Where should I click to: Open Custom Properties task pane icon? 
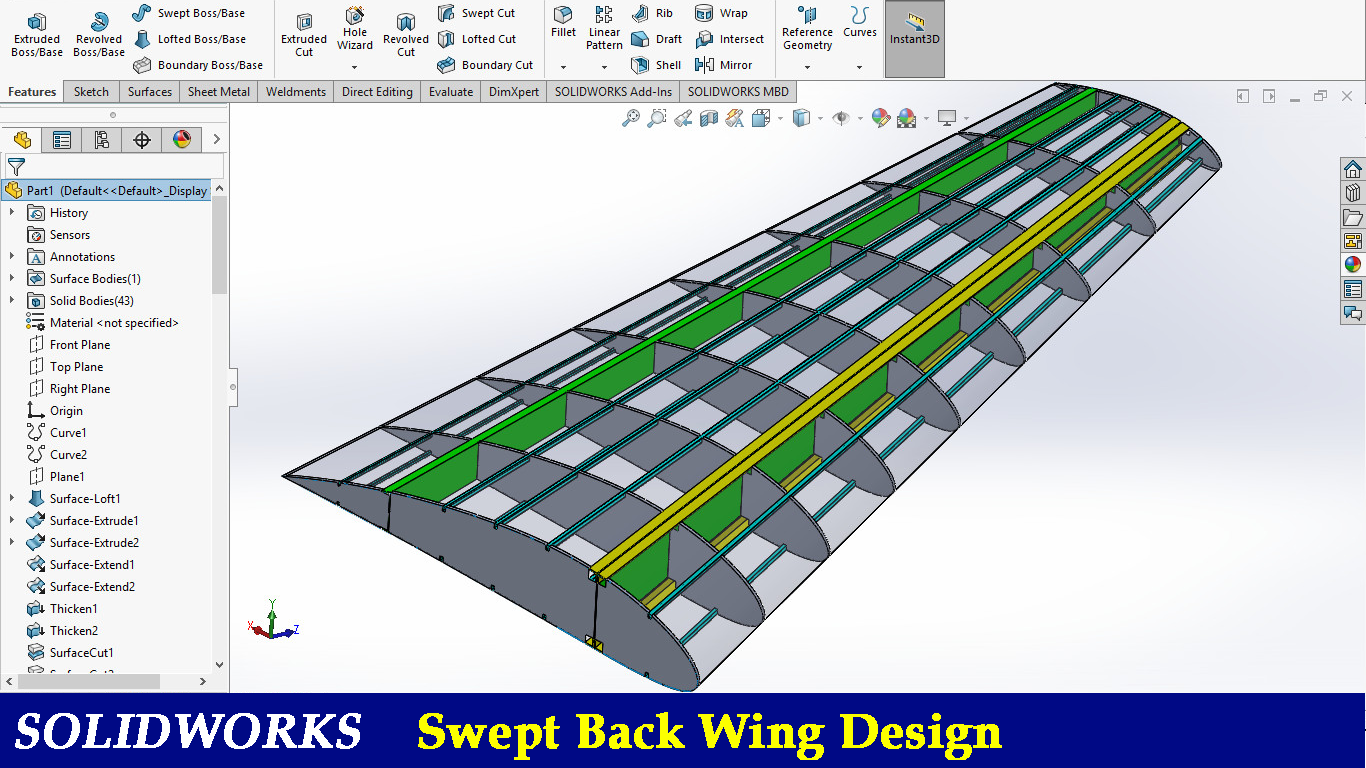click(x=1353, y=289)
